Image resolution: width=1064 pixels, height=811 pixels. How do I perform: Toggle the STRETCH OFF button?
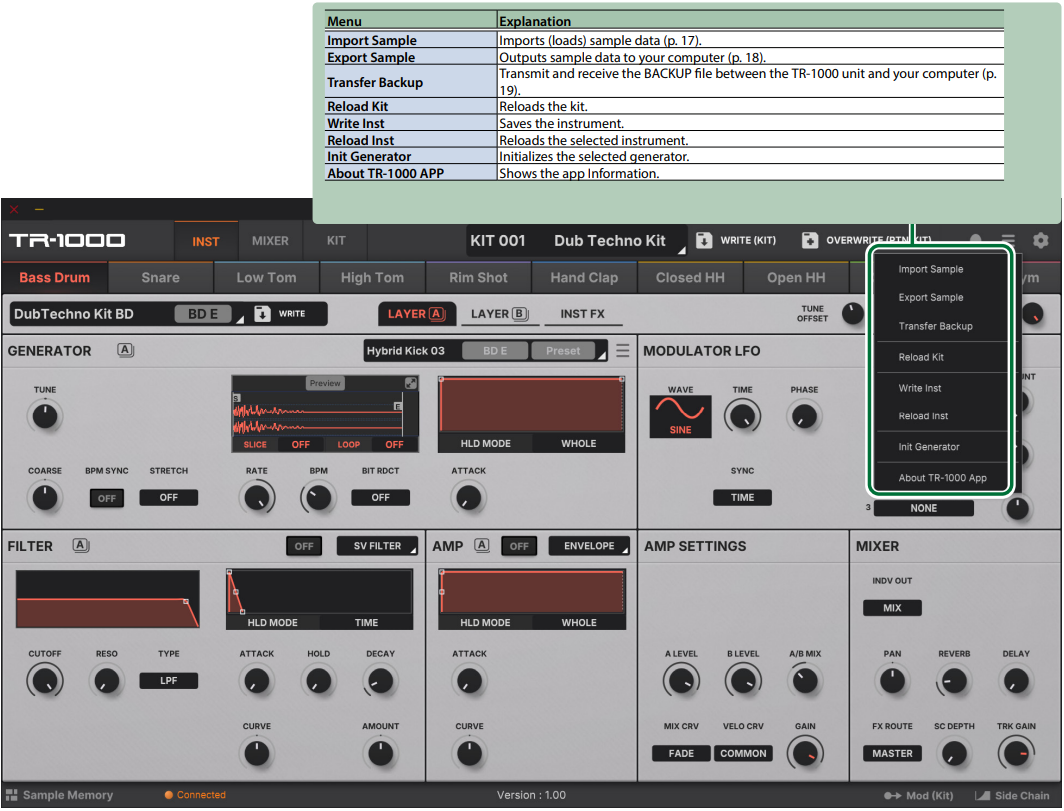coord(168,497)
